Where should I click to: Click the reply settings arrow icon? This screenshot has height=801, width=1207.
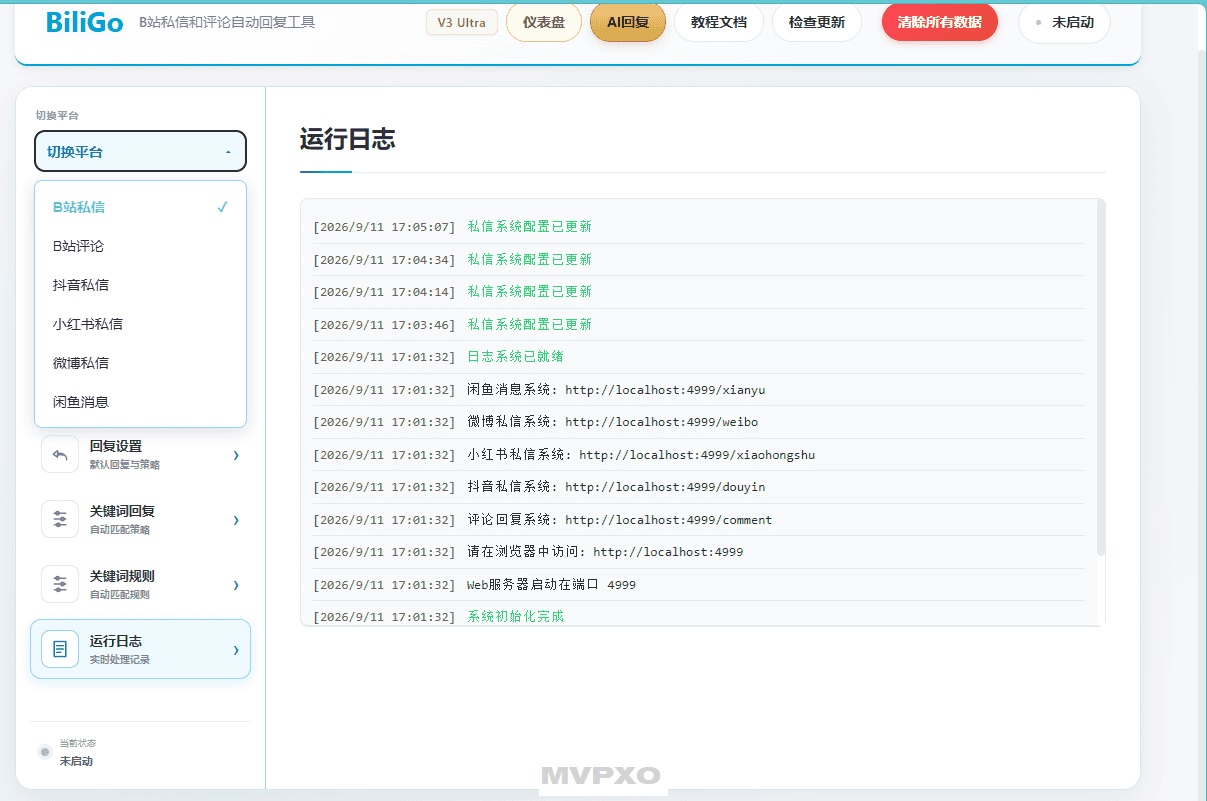click(x=60, y=455)
